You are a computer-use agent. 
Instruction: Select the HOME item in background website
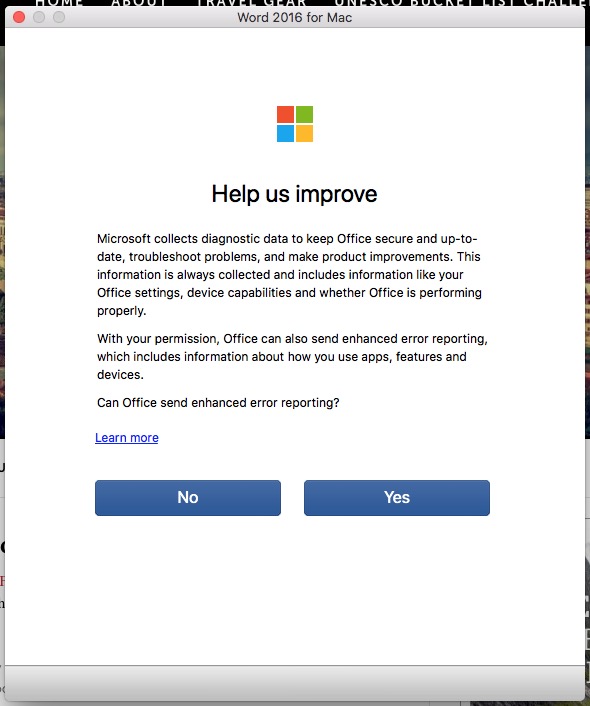59,3
